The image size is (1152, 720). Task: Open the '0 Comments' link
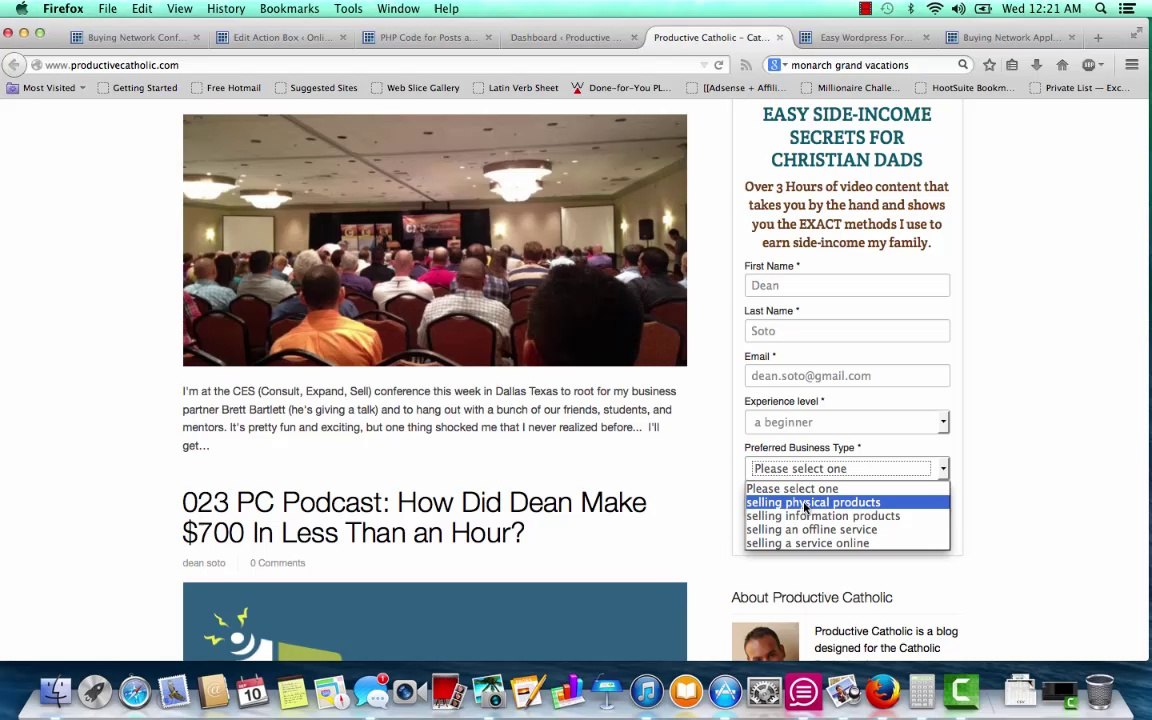point(277,563)
